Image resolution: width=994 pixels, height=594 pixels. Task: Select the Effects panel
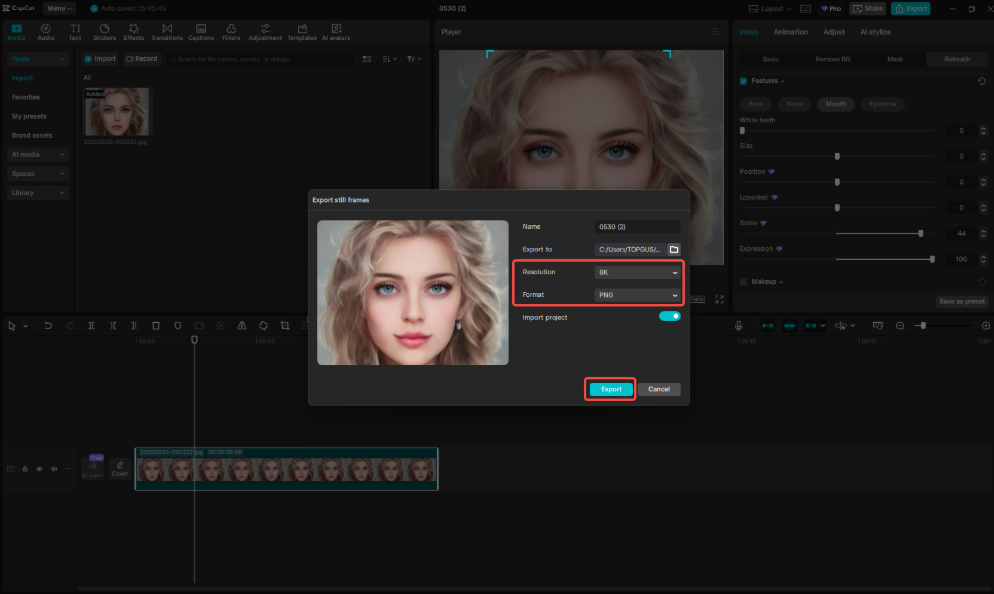133,31
